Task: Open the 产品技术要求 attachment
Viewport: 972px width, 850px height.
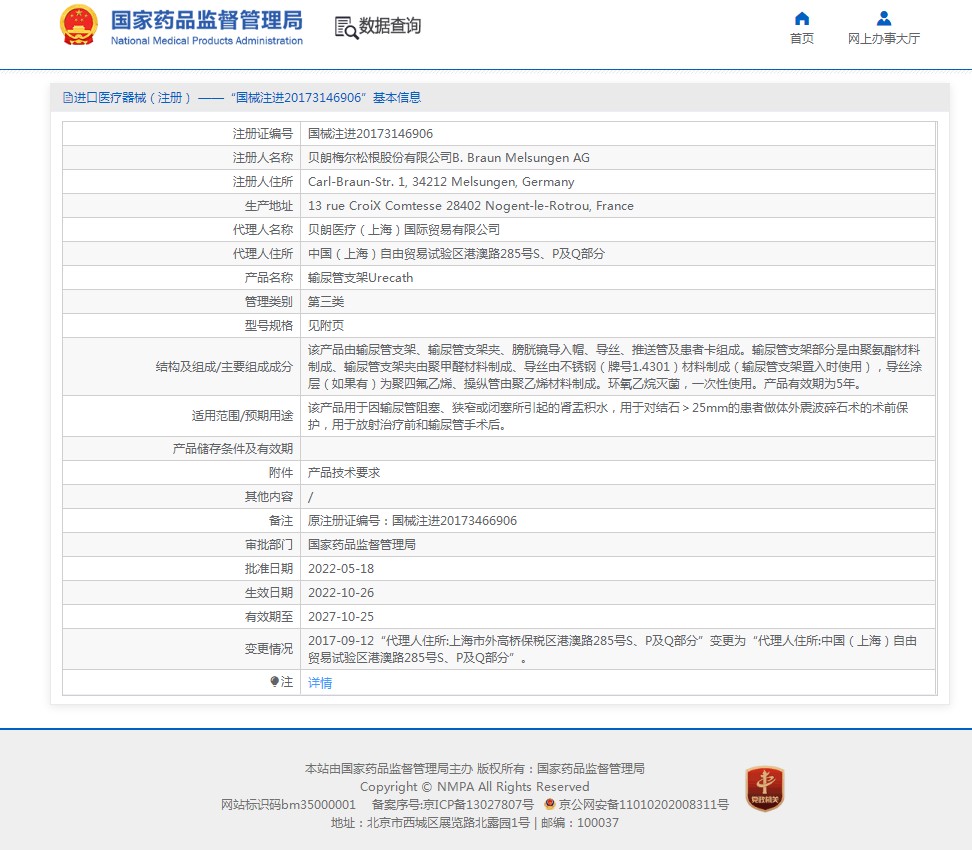Action: pos(343,473)
